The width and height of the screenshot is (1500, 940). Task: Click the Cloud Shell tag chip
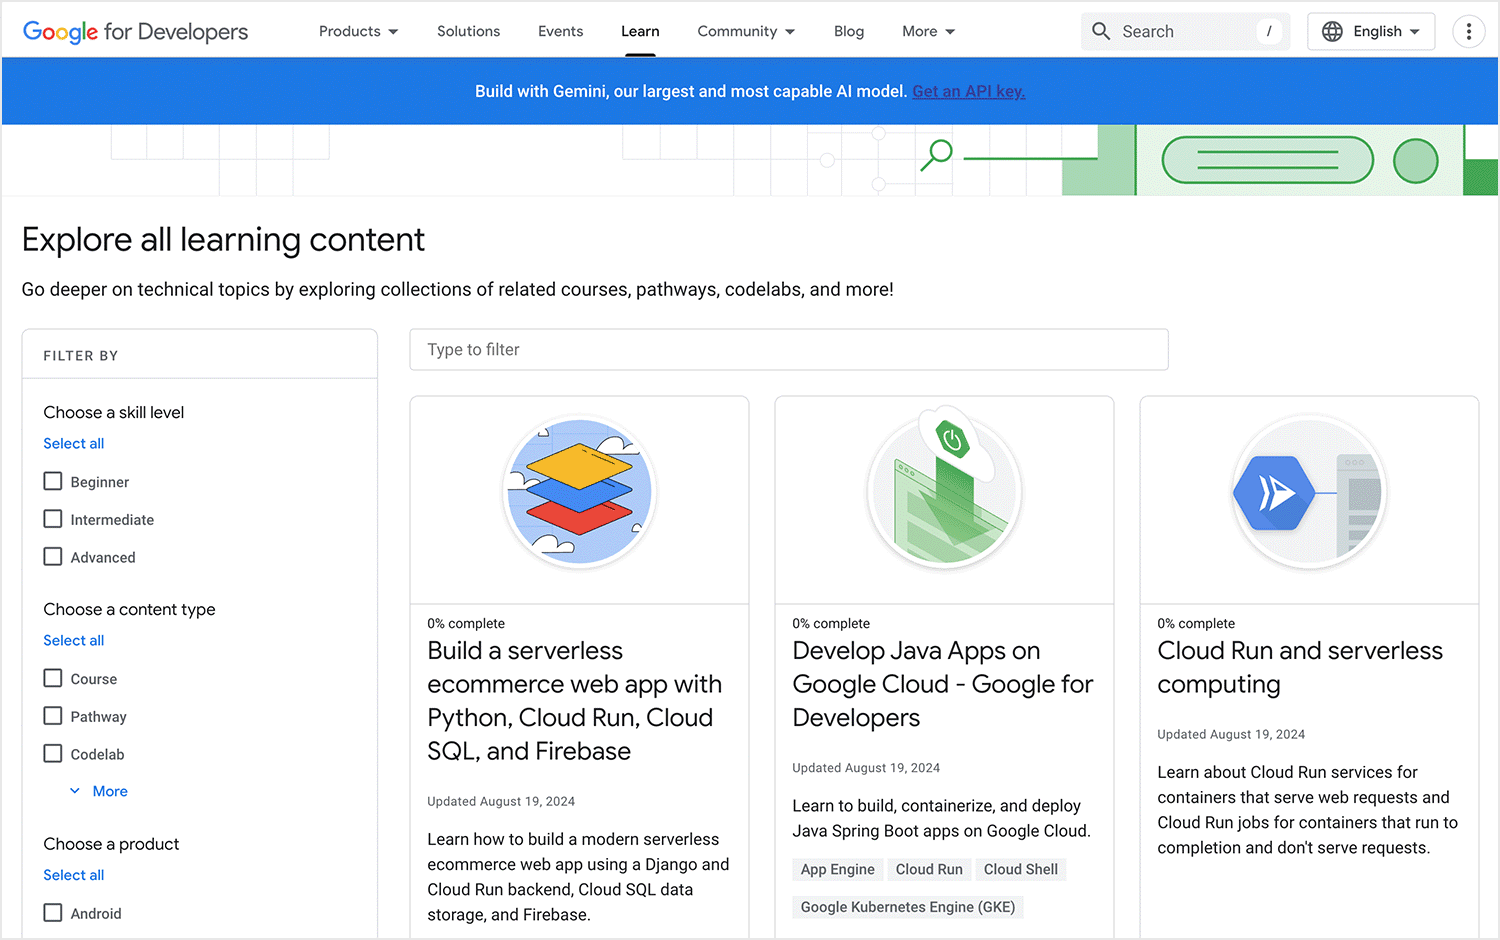click(x=1021, y=869)
